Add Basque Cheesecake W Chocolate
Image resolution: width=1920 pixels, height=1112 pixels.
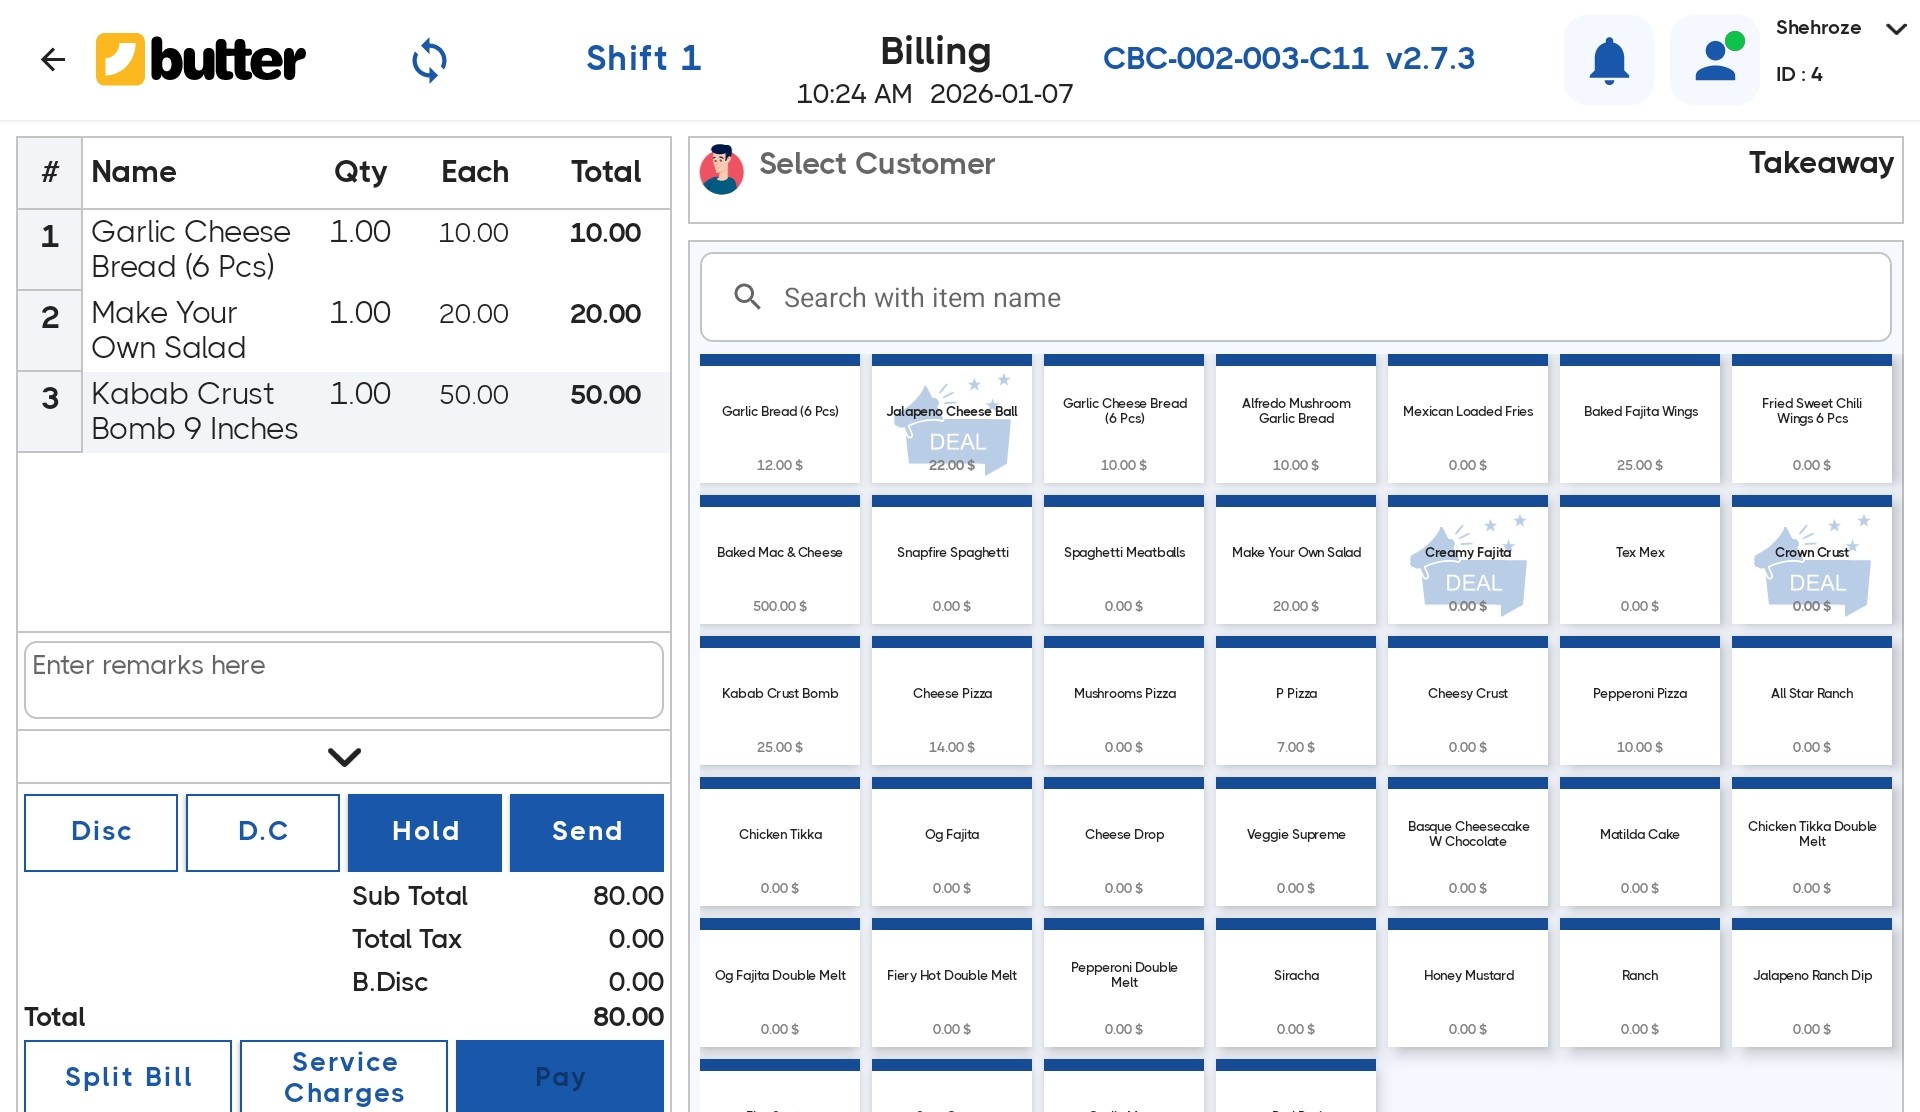pos(1468,843)
